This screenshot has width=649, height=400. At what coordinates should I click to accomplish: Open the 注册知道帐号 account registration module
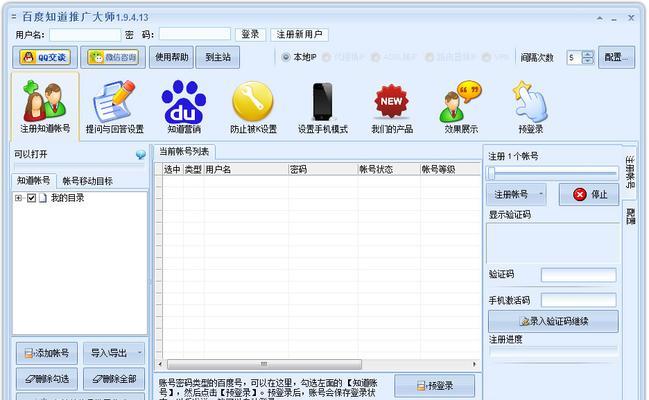tap(45, 106)
